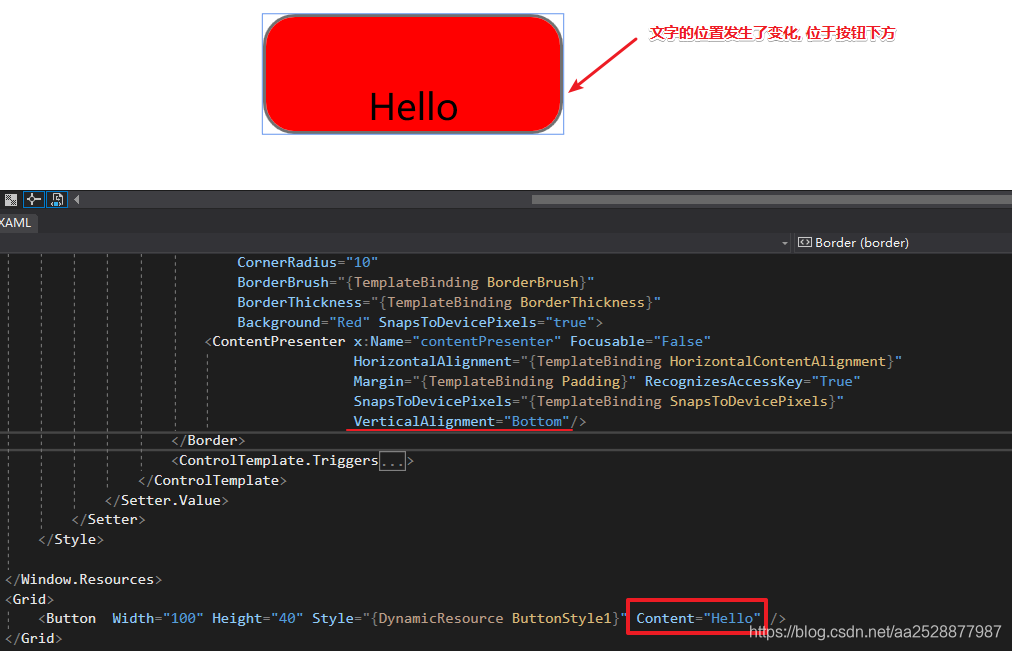Image resolution: width=1012 pixels, height=651 pixels.
Task: Click the ControlTemplate.Triggers tag text
Action: (x=279, y=461)
